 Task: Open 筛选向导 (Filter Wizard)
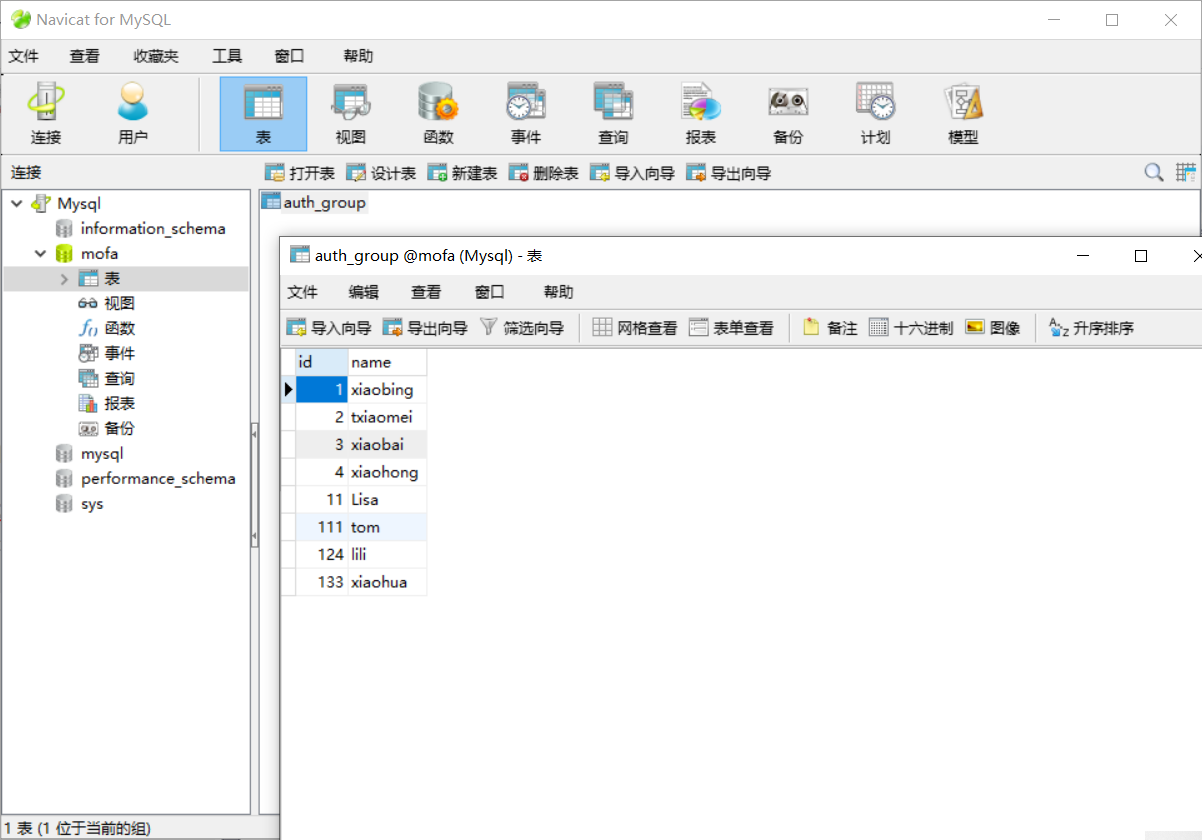click(522, 327)
